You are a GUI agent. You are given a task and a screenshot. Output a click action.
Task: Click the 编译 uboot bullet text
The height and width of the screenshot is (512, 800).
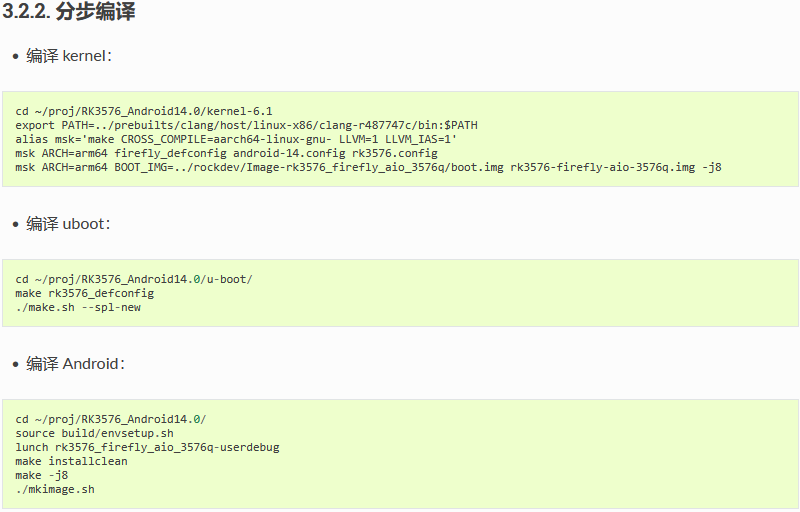click(x=68, y=223)
